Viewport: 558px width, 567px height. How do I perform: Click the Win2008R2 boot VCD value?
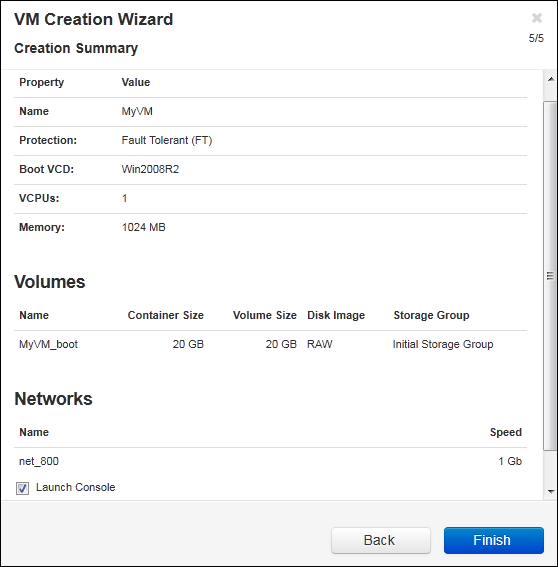150,169
